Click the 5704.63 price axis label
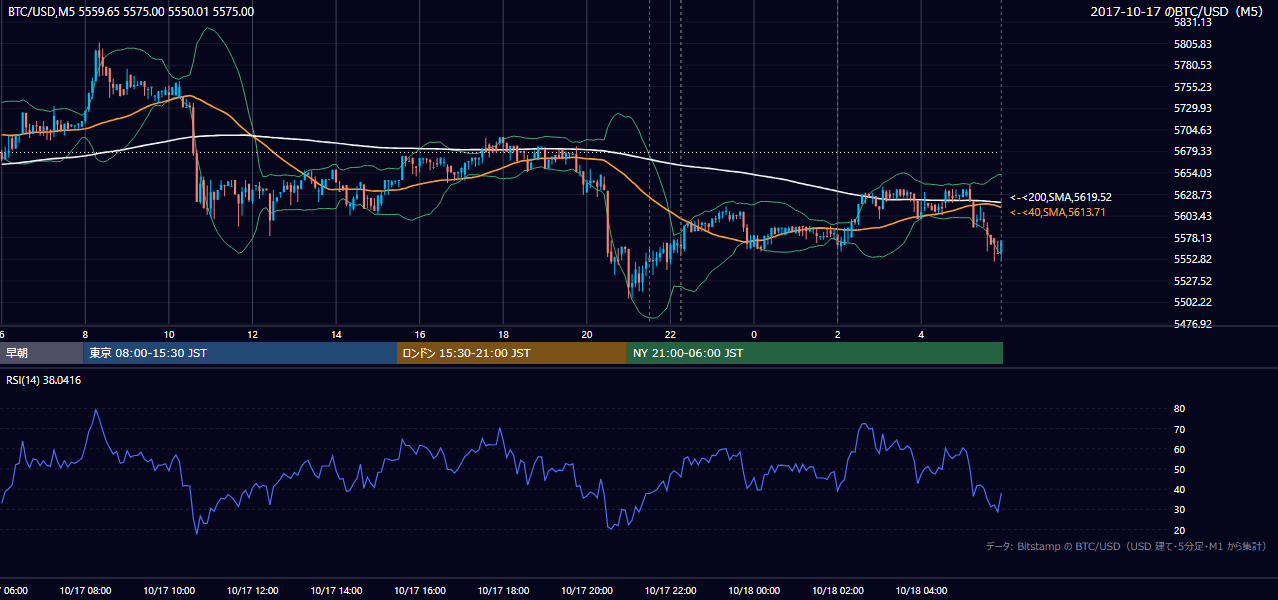Screen dimensions: 1278x600 click(1194, 130)
